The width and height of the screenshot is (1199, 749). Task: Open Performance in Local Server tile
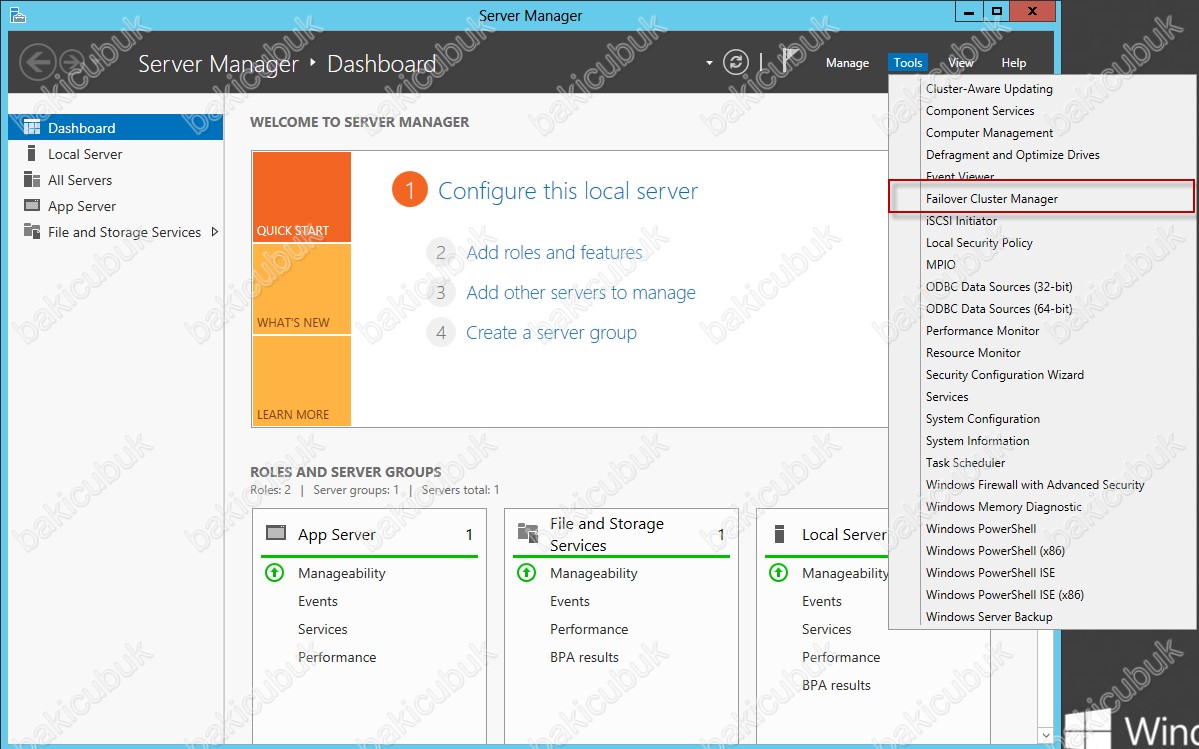841,657
